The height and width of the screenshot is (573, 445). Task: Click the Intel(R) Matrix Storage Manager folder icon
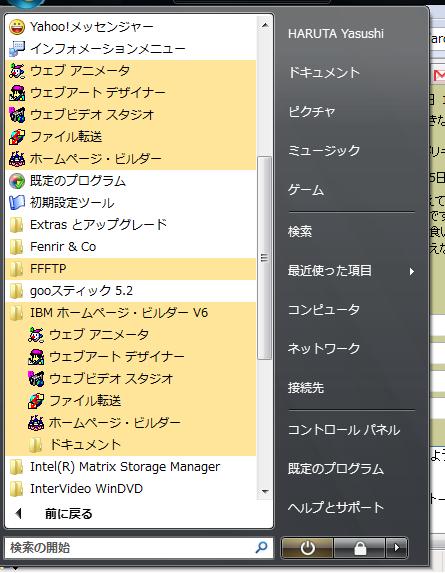(16, 467)
